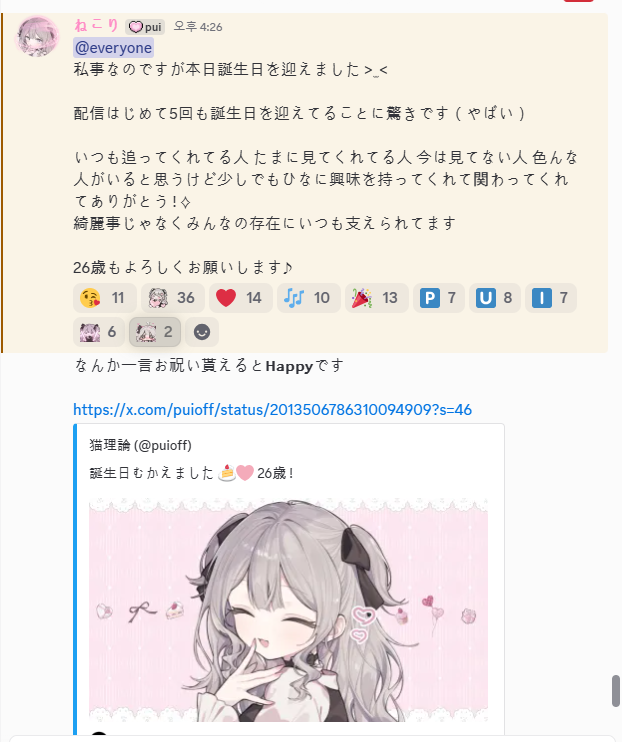Open the x.com/puioff status link

pyautogui.click(x=273, y=409)
